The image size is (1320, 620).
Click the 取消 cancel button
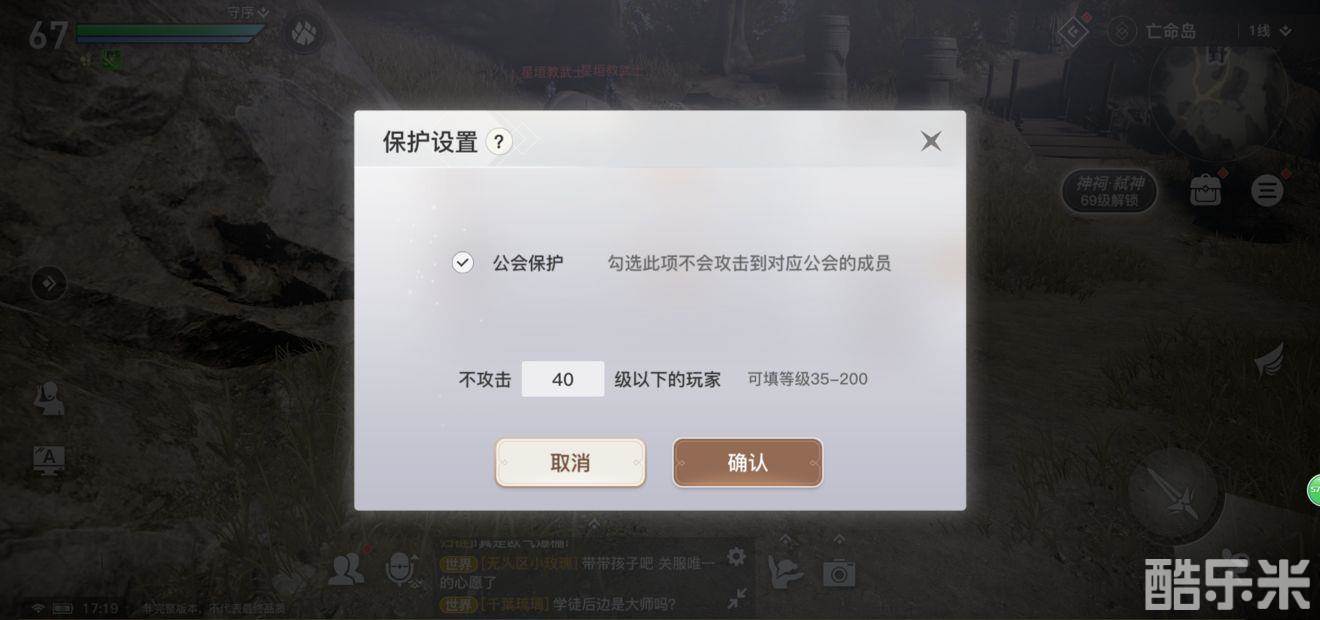pos(570,463)
